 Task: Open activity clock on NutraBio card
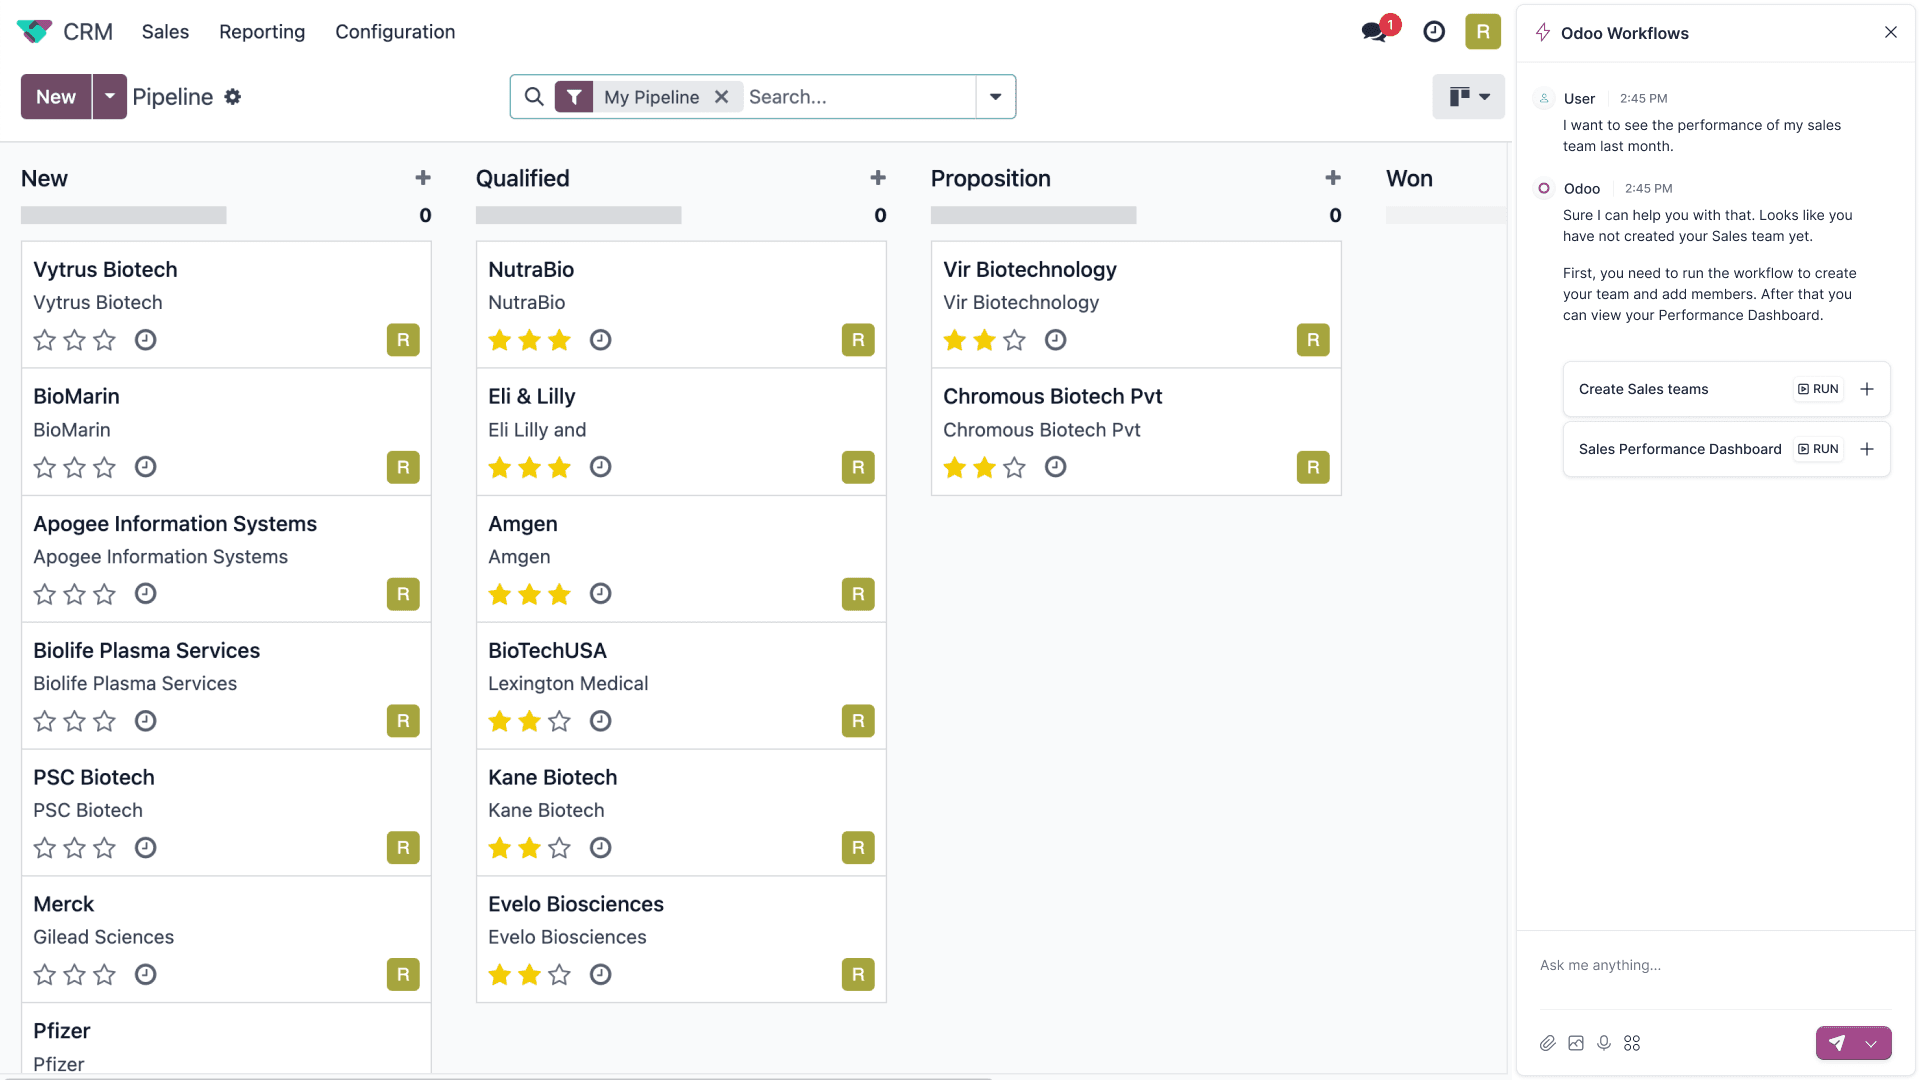(x=600, y=340)
